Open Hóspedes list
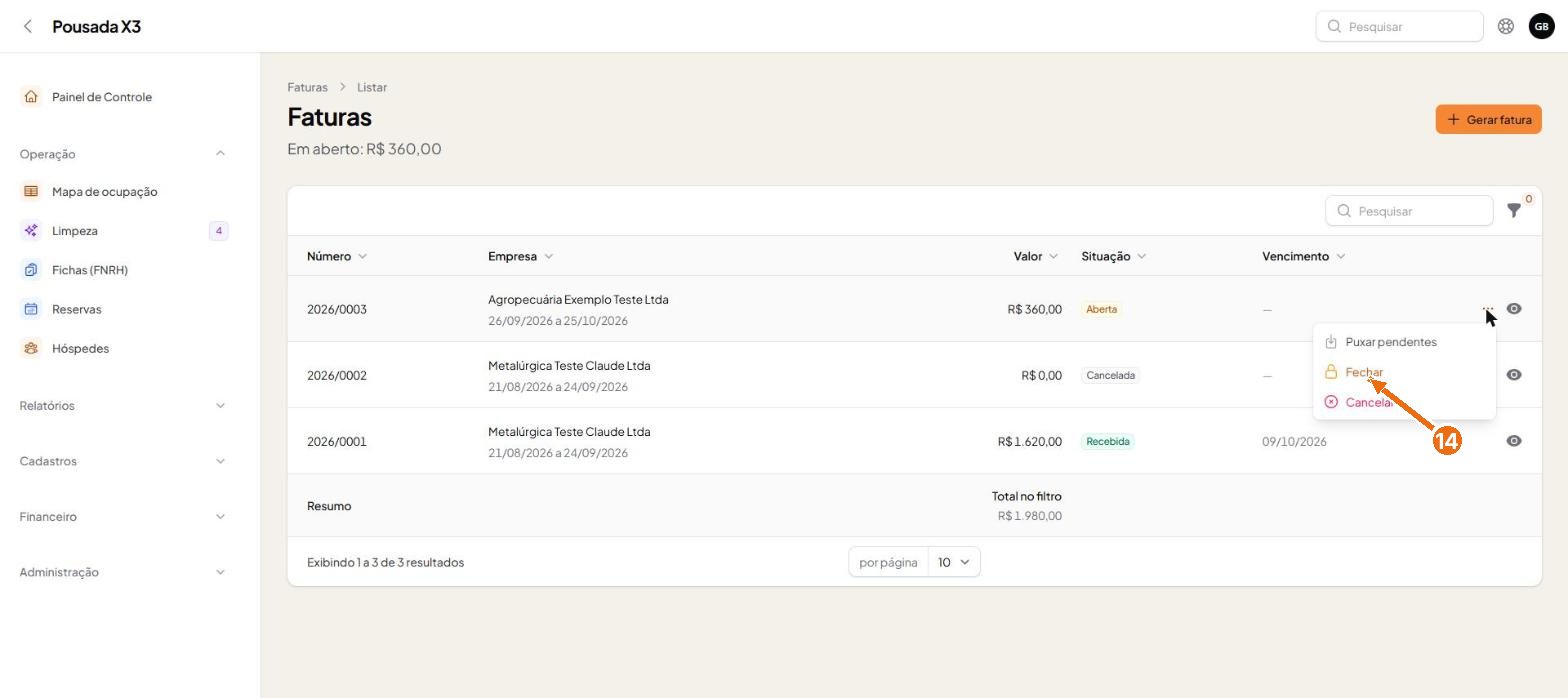The width and height of the screenshot is (1568, 698). click(80, 348)
